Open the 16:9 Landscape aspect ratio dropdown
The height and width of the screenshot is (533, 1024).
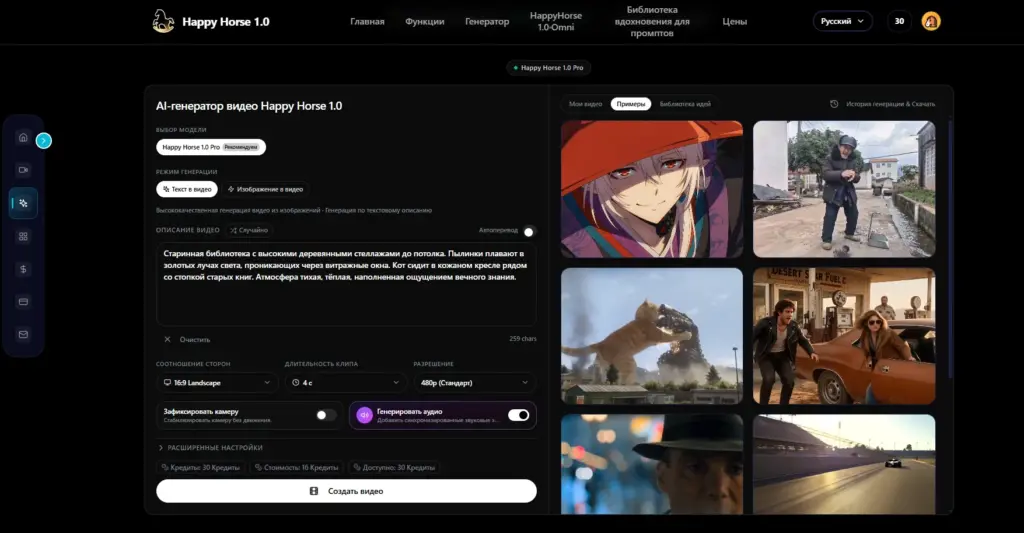click(x=217, y=383)
